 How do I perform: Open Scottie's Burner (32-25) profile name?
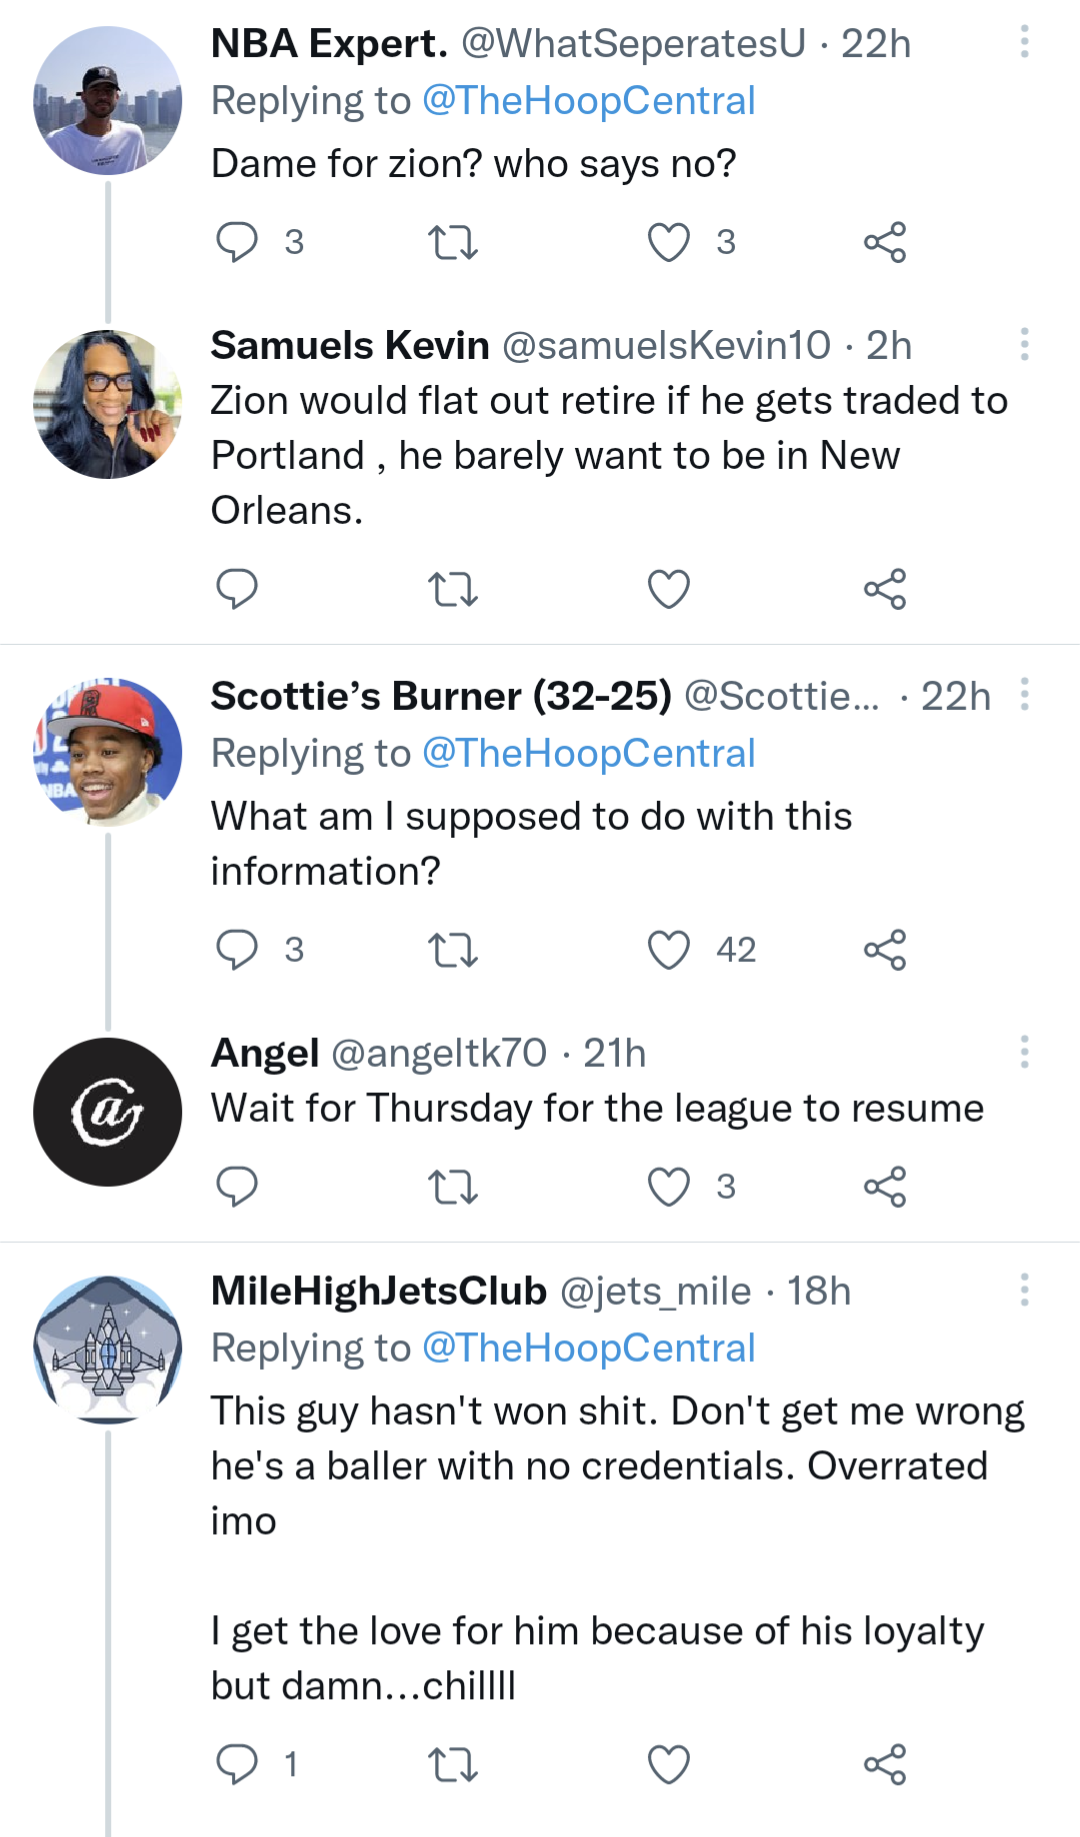coord(440,696)
